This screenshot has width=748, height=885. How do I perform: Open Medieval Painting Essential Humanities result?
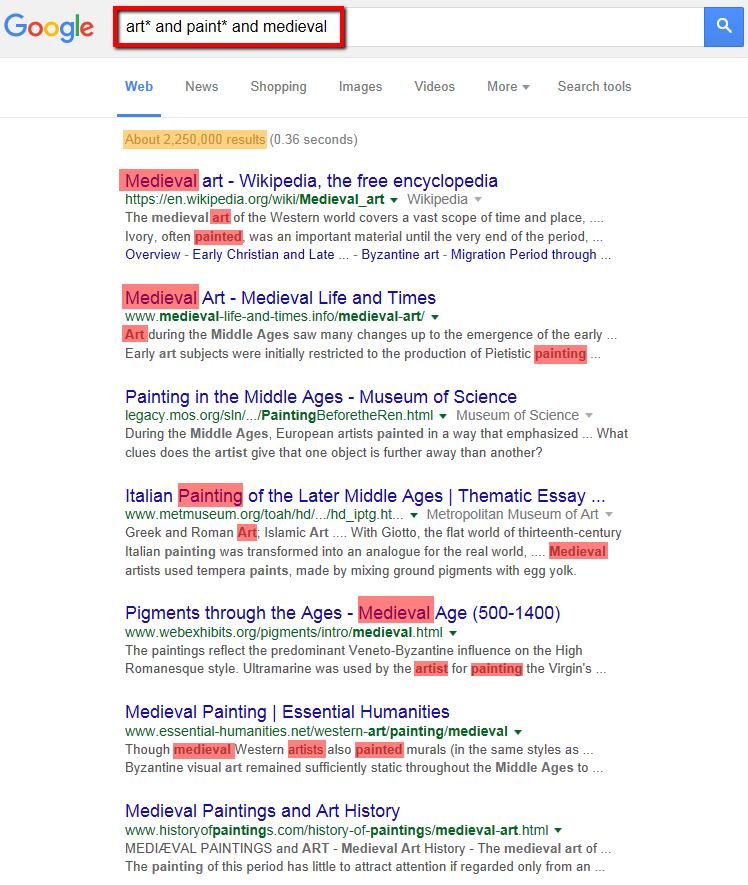pyautogui.click(x=287, y=712)
